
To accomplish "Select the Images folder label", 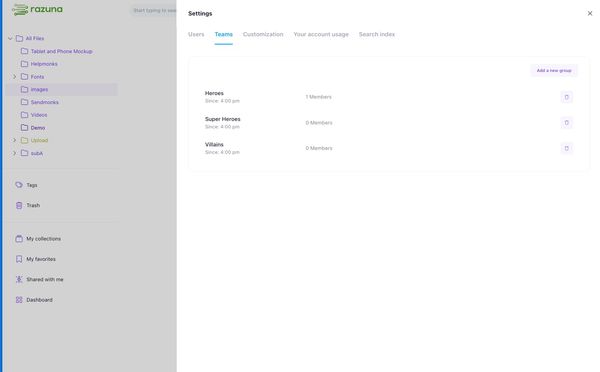I will (39, 90).
